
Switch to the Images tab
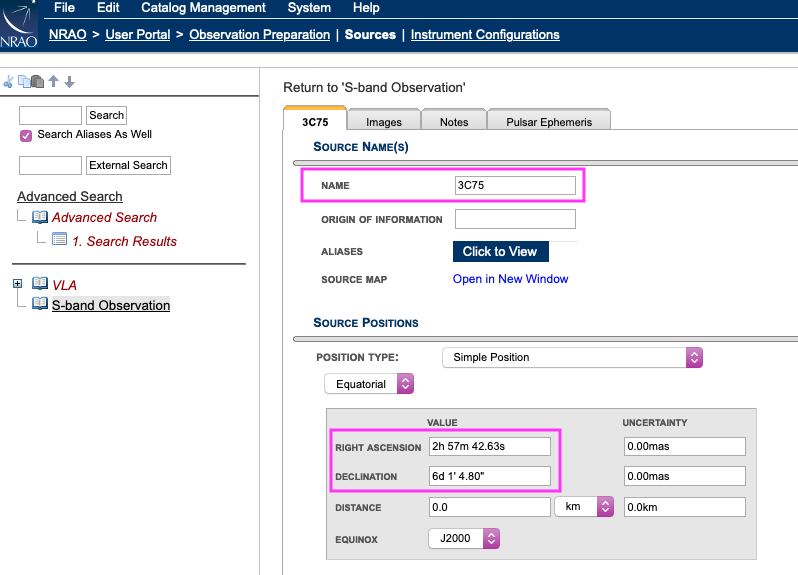coord(384,122)
